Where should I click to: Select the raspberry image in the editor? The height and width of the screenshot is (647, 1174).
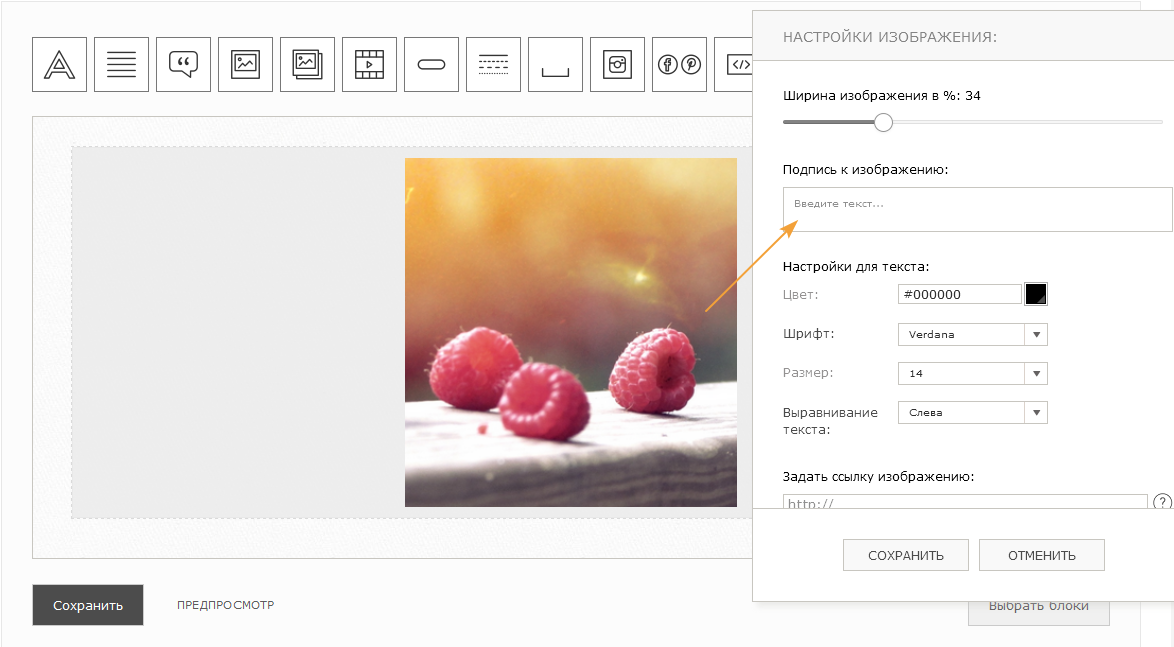click(x=571, y=332)
